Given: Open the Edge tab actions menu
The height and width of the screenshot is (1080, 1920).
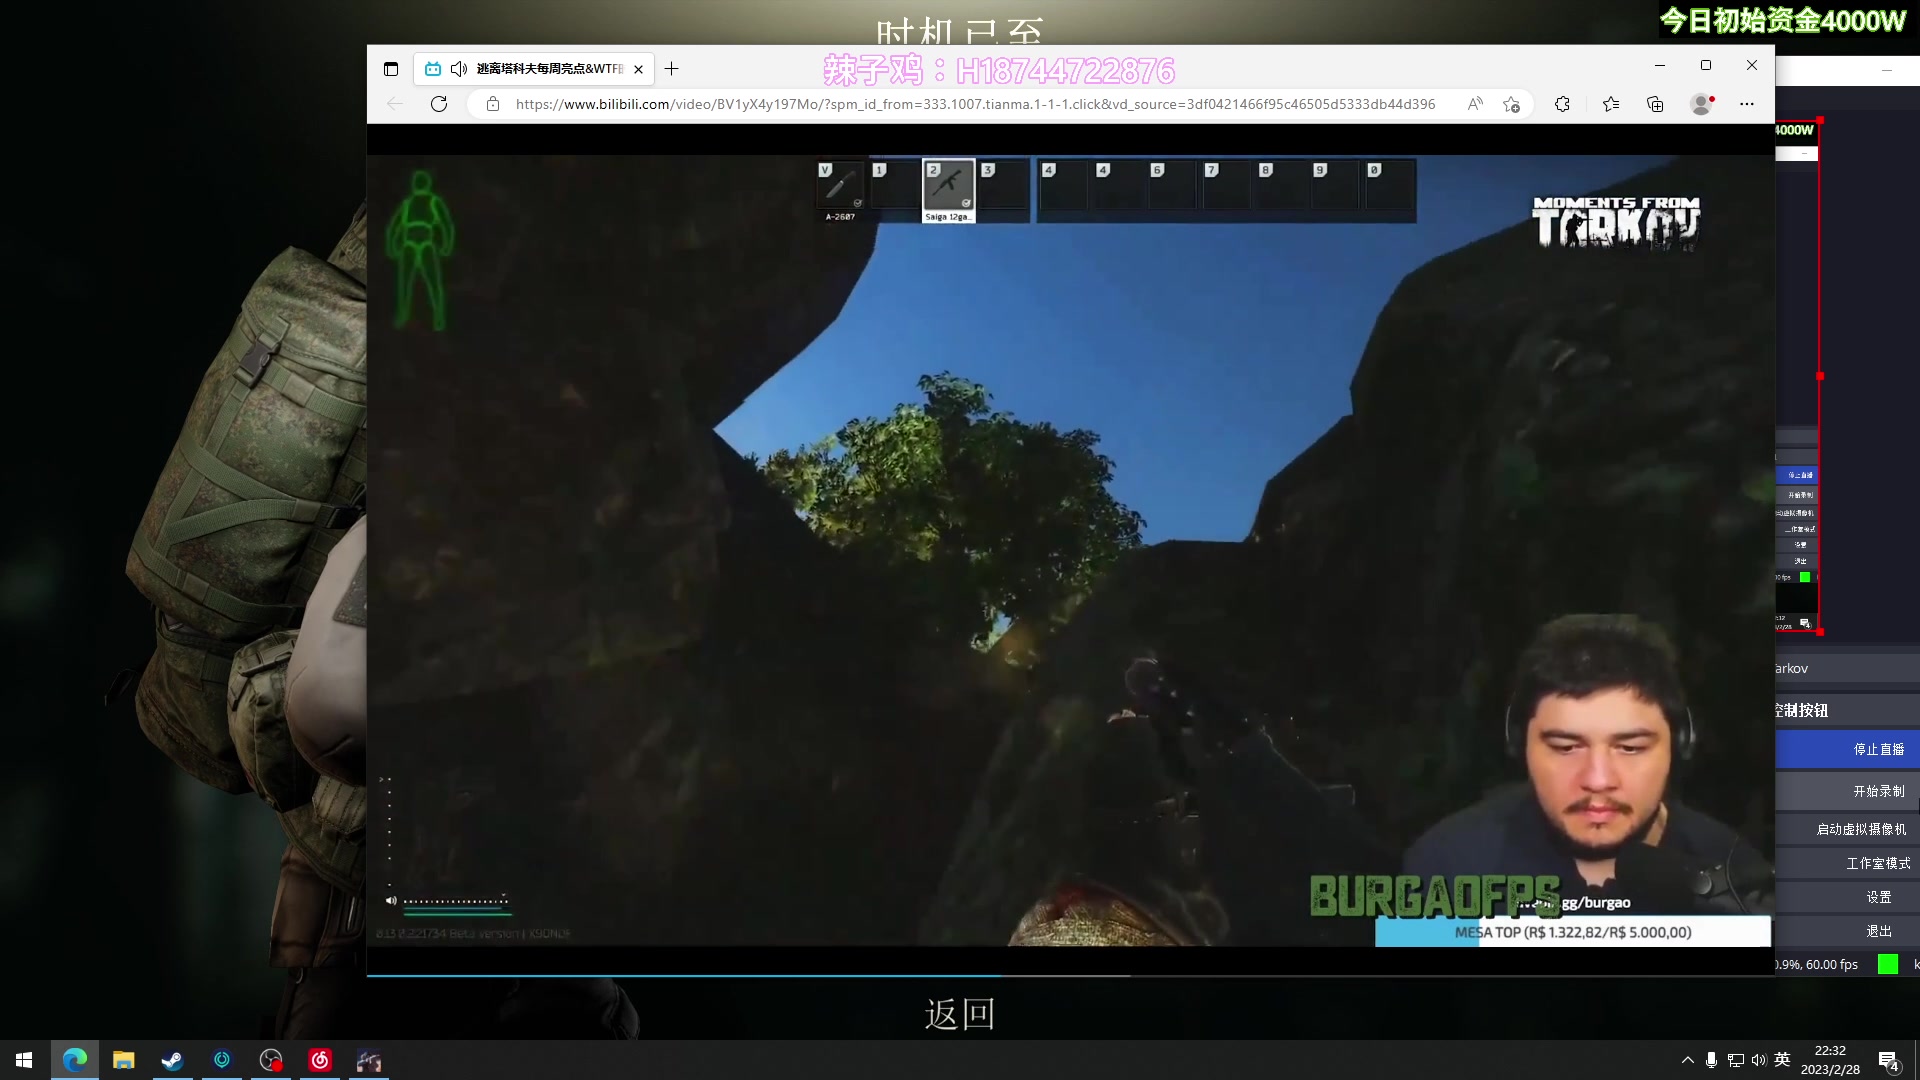Looking at the screenshot, I should tap(391, 69).
